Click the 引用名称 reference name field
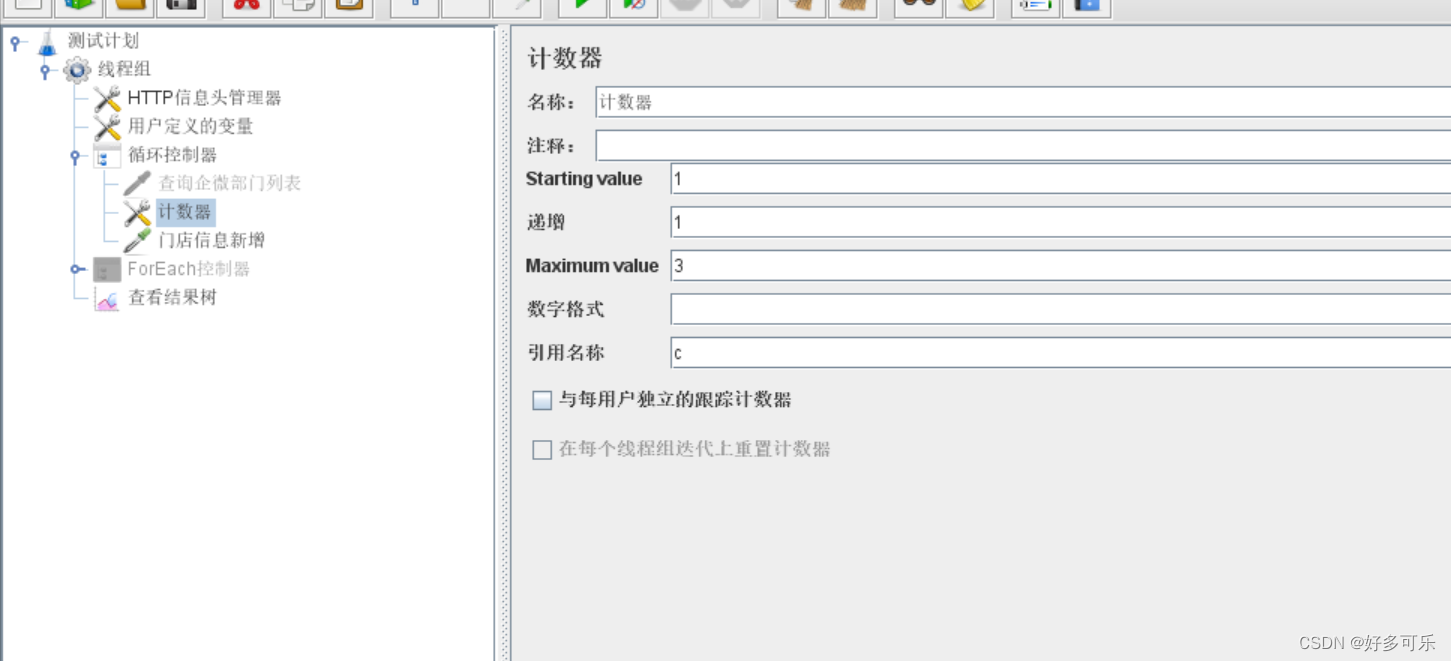 point(1061,353)
